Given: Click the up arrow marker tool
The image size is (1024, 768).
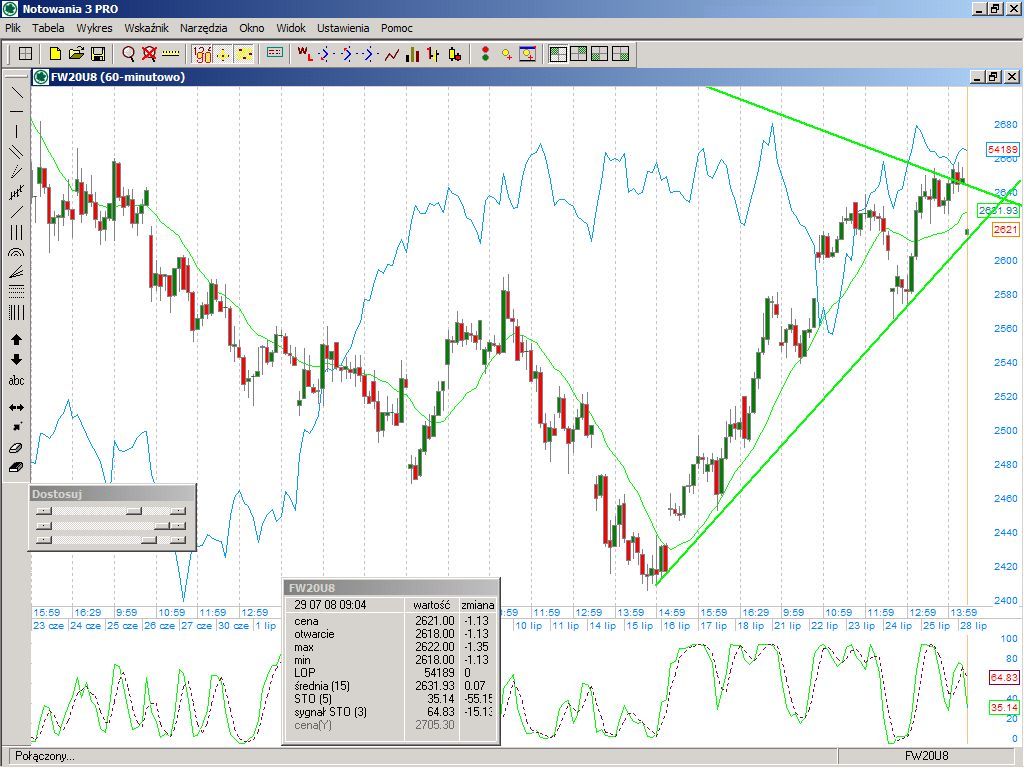Looking at the screenshot, I should (16, 340).
